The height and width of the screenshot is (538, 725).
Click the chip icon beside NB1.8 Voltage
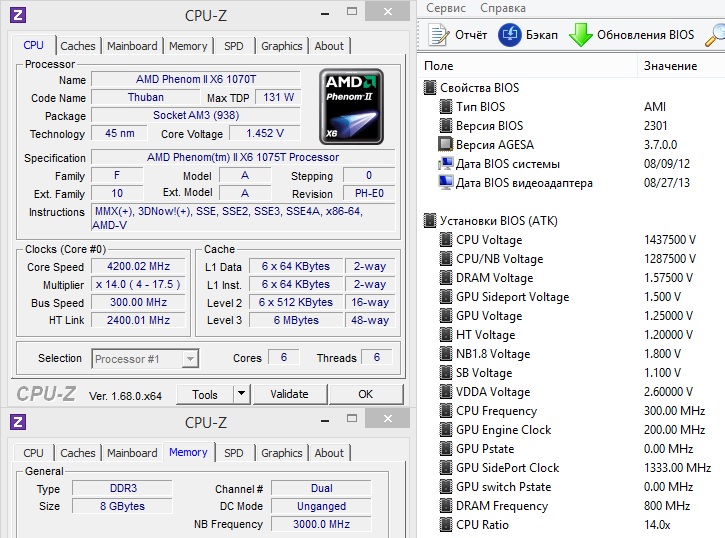tap(445, 354)
